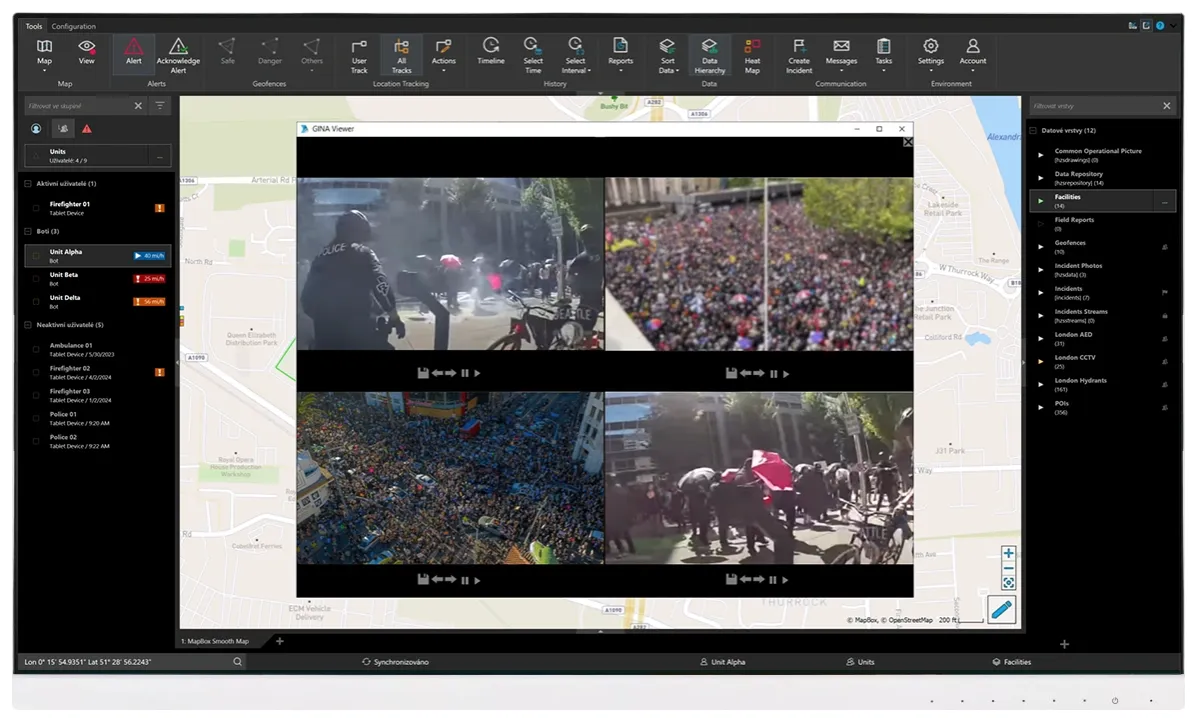The image size is (1200, 718).
Task: Select the Police 01 checkbox
Action: tap(36, 418)
